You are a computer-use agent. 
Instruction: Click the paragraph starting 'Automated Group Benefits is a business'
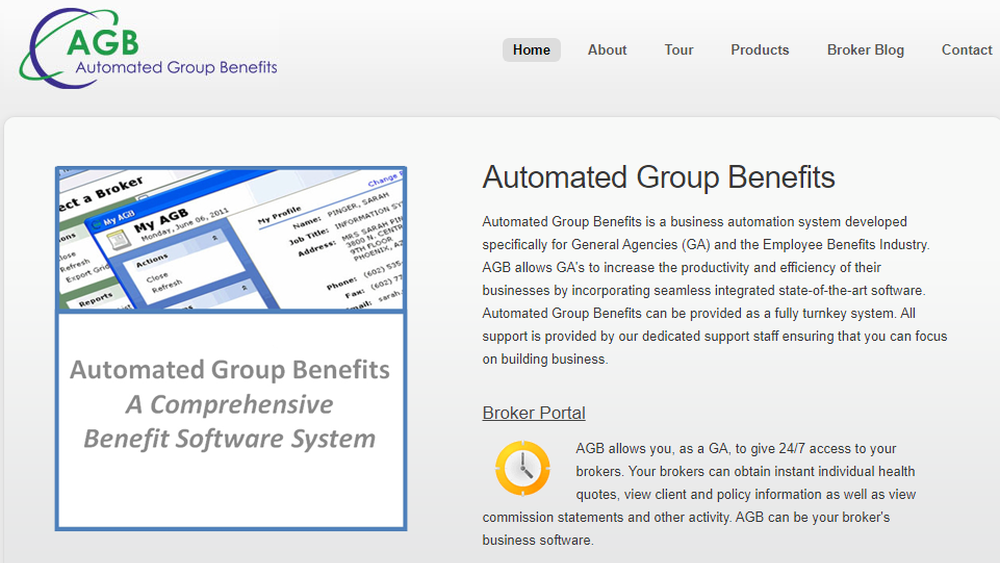715,290
